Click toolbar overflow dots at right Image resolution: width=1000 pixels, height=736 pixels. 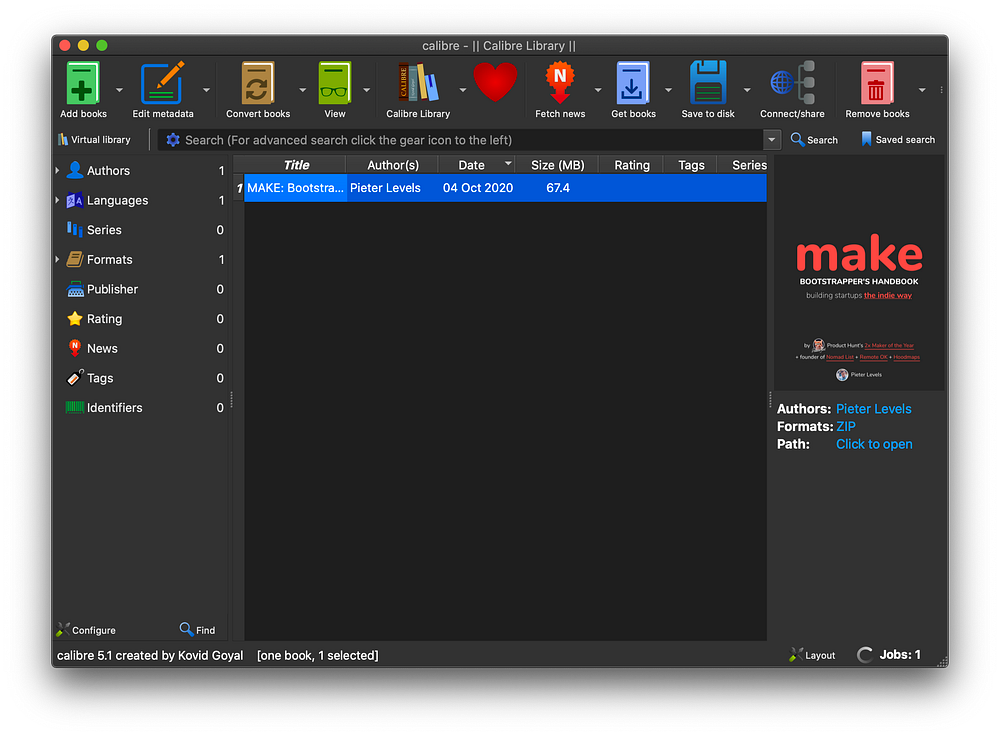(x=941, y=90)
